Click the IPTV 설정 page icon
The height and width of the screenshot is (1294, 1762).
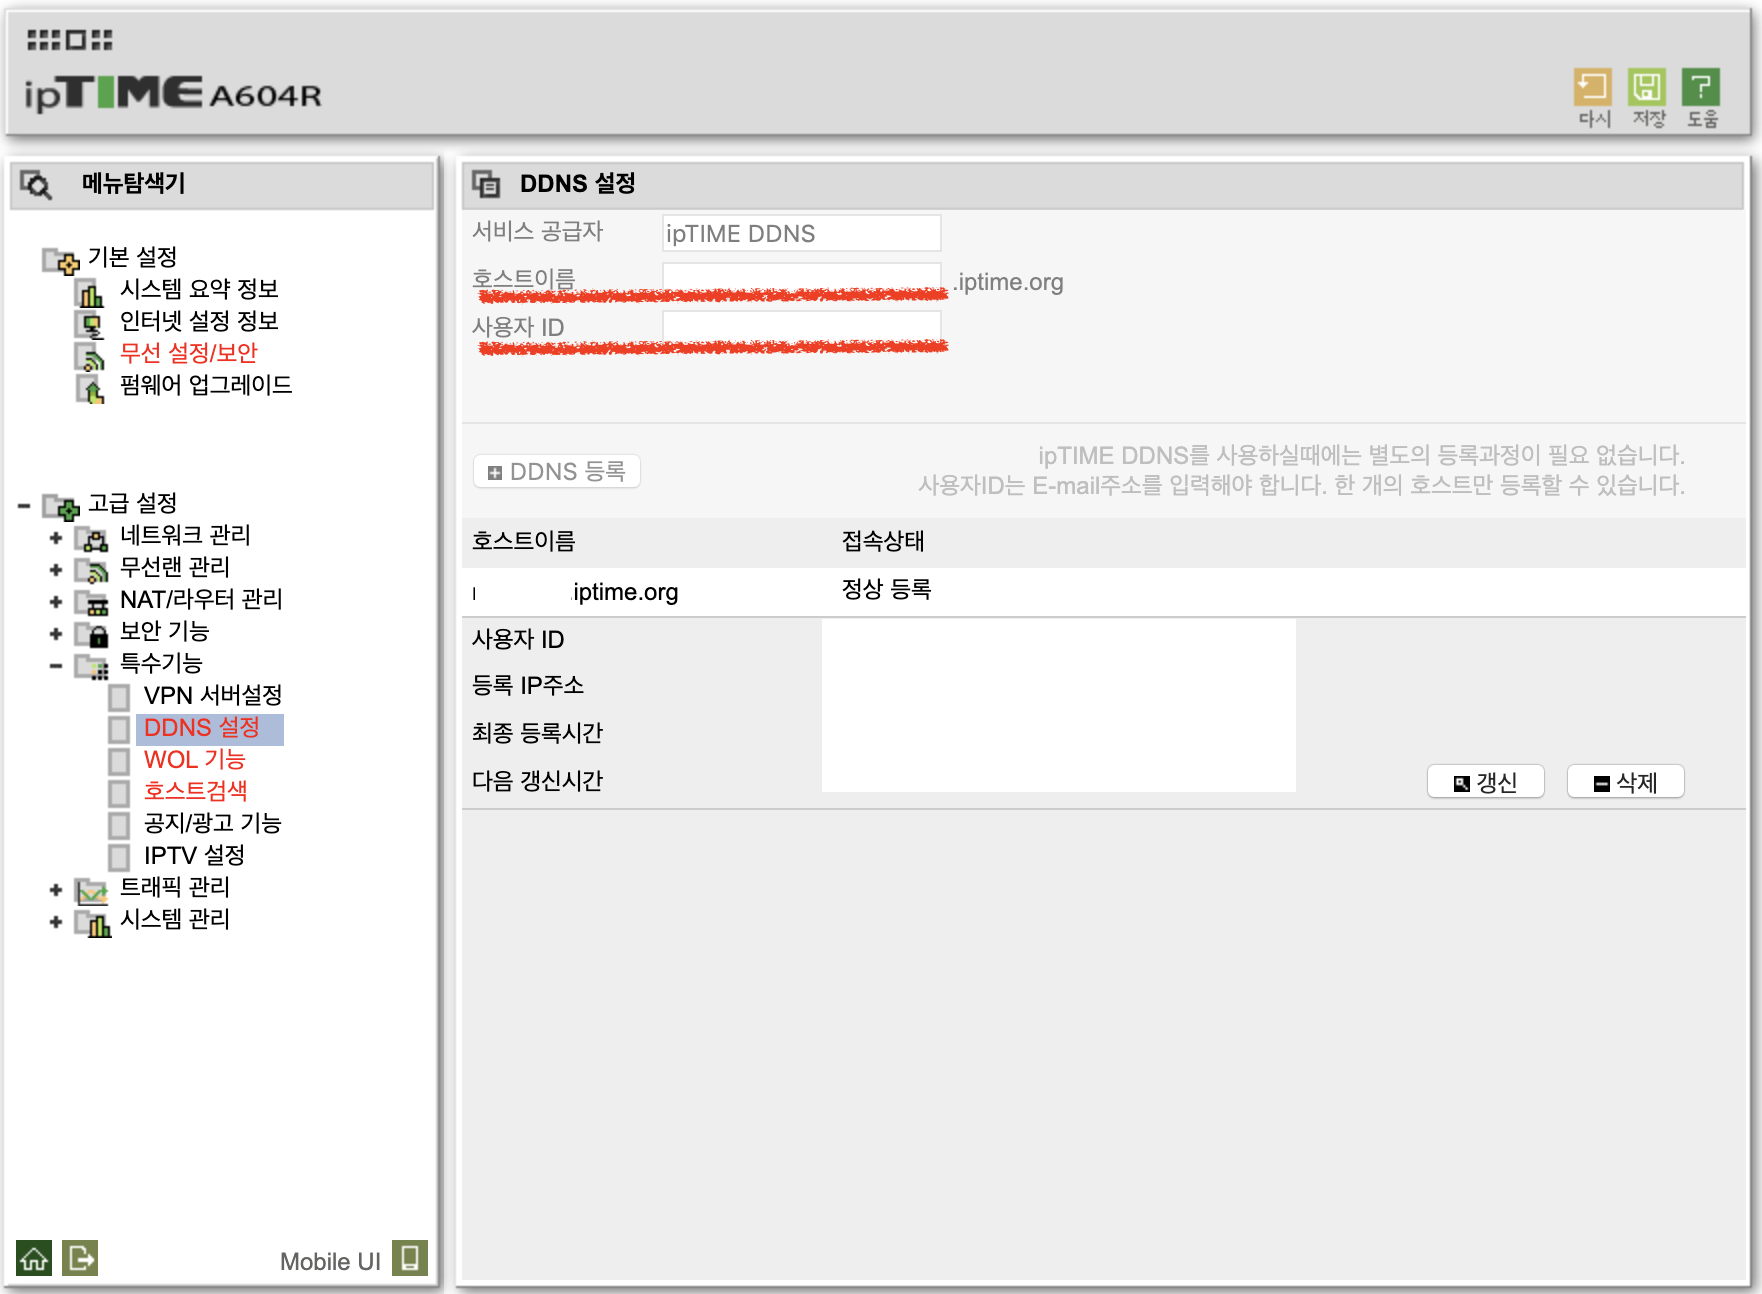point(119,857)
